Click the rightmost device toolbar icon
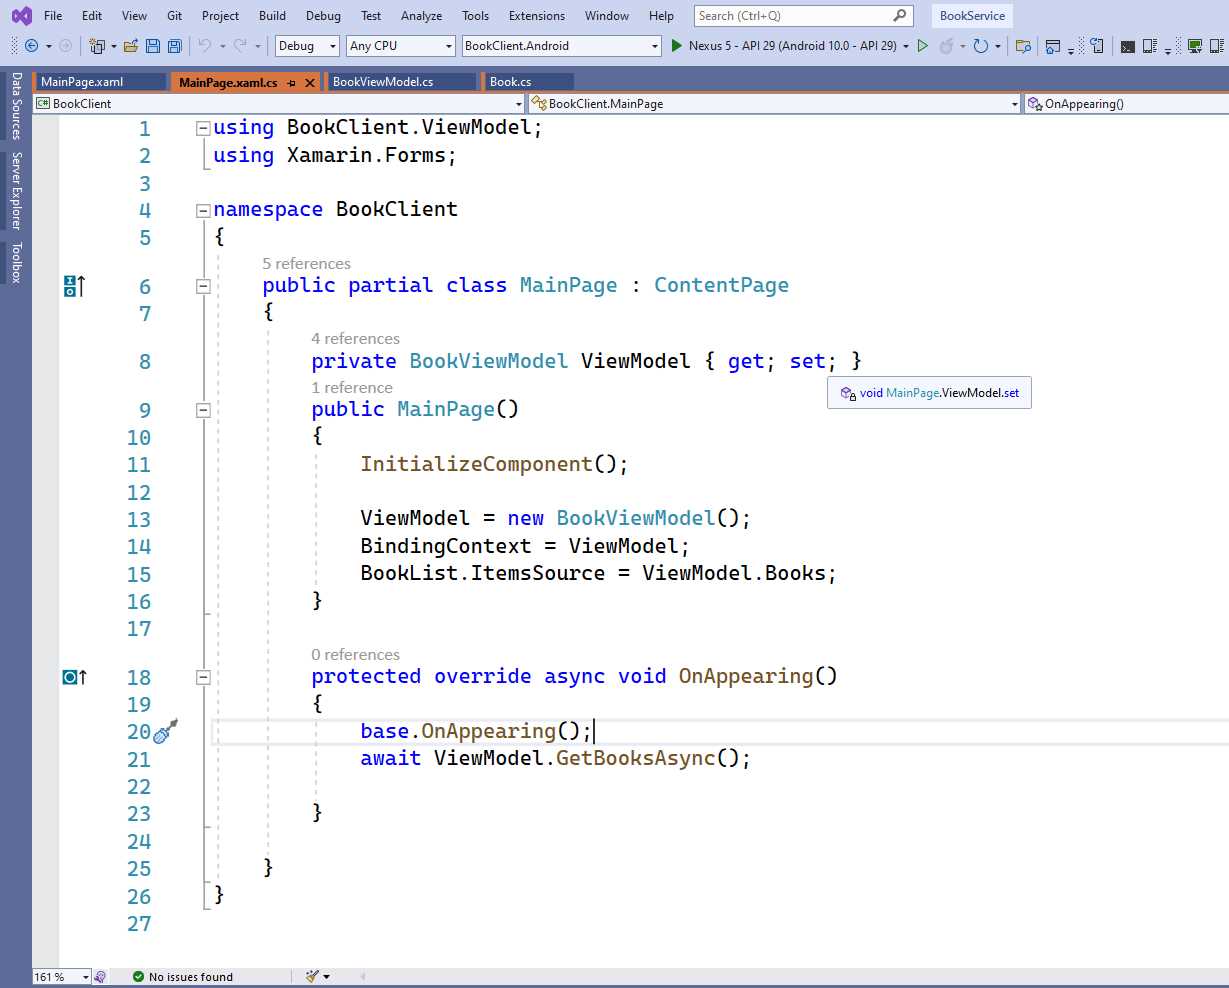Viewport: 1229px width, 988px height. (1216, 46)
